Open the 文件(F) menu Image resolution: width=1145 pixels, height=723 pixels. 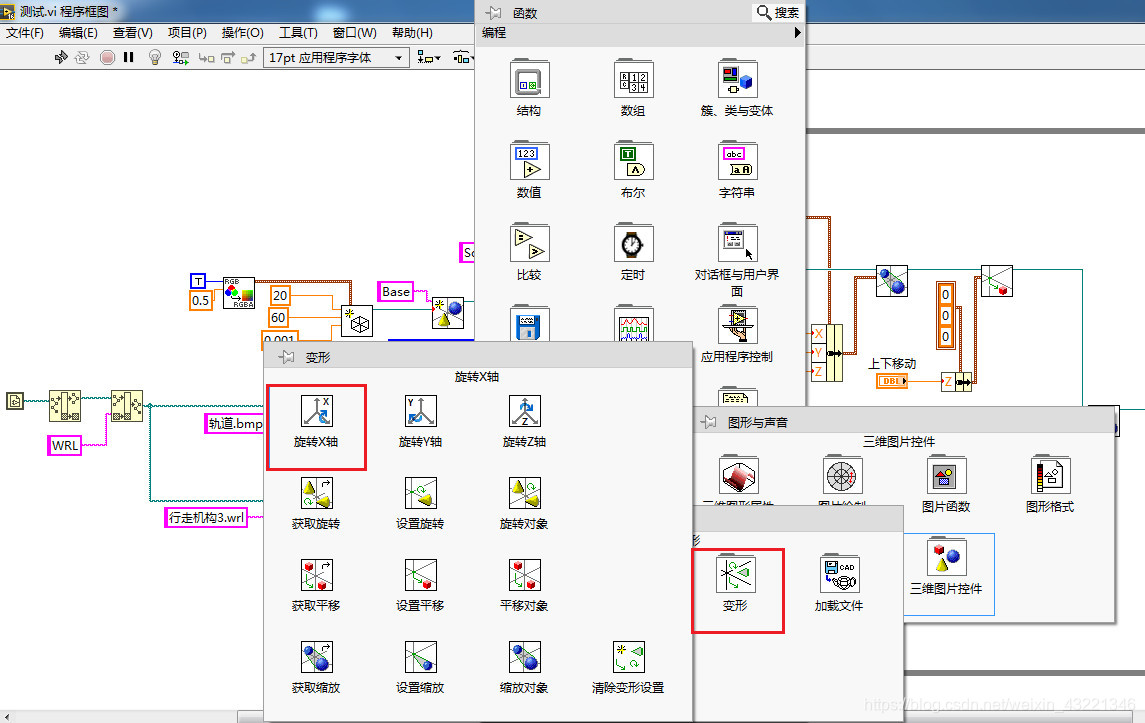(25, 33)
